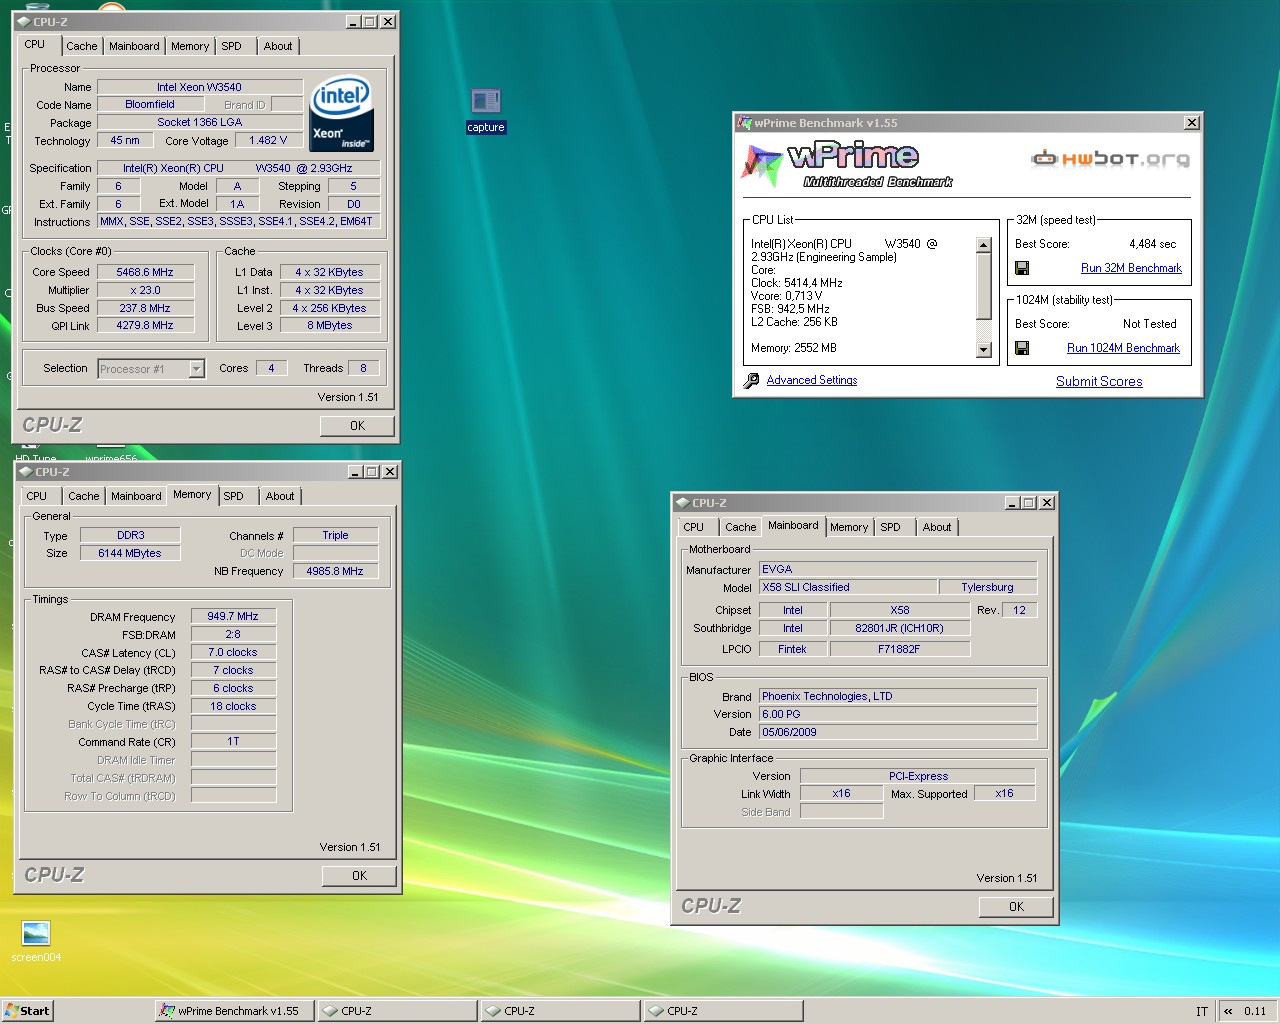Click OK in the CPU tab CPU-Z window
1280x1024 pixels.
pyautogui.click(x=358, y=426)
